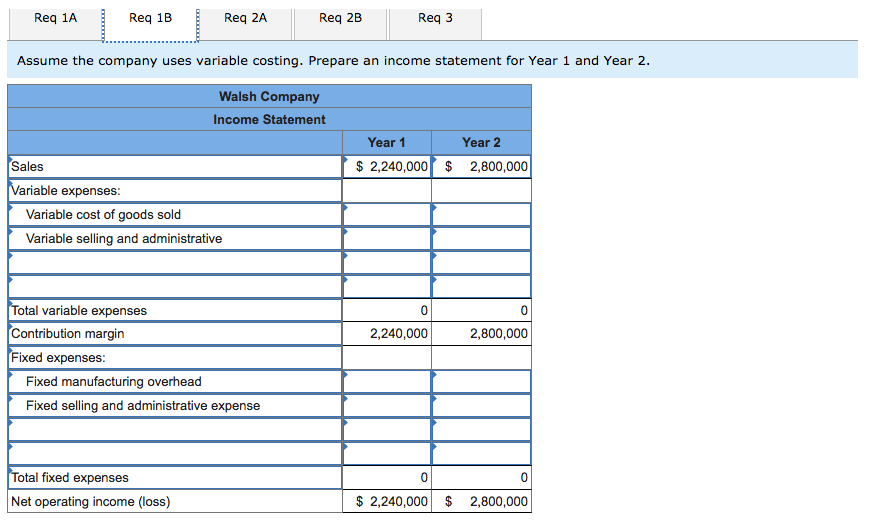This screenshot has width=872, height=520.
Task: Open the blank label dropdown above Total variable expenses
Action: [175, 286]
